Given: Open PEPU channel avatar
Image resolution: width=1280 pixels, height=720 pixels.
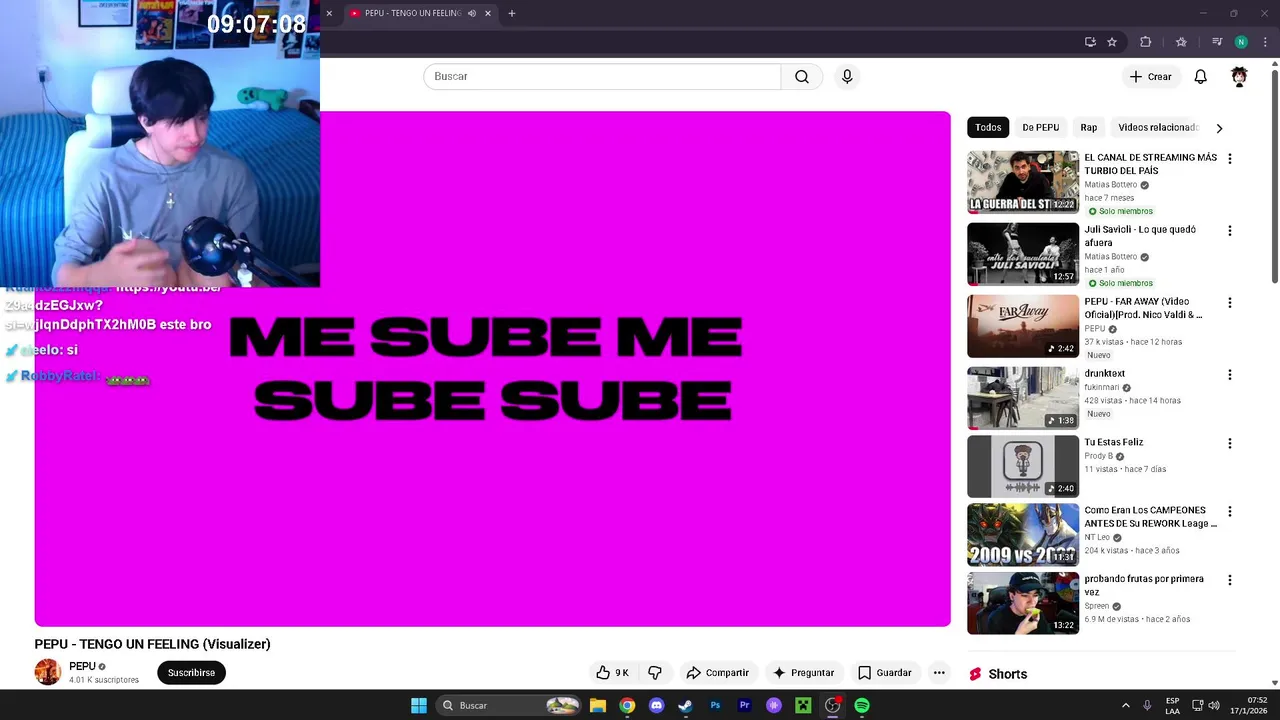Looking at the screenshot, I should [x=48, y=672].
